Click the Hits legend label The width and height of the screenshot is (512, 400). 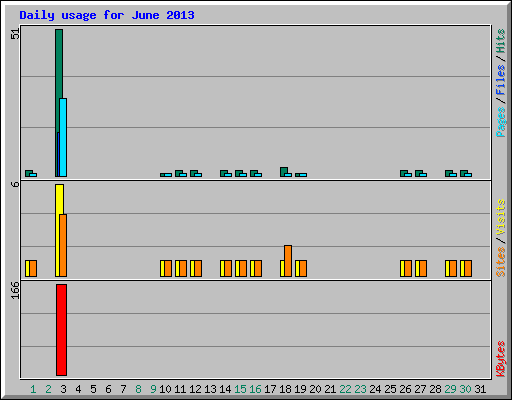point(501,41)
